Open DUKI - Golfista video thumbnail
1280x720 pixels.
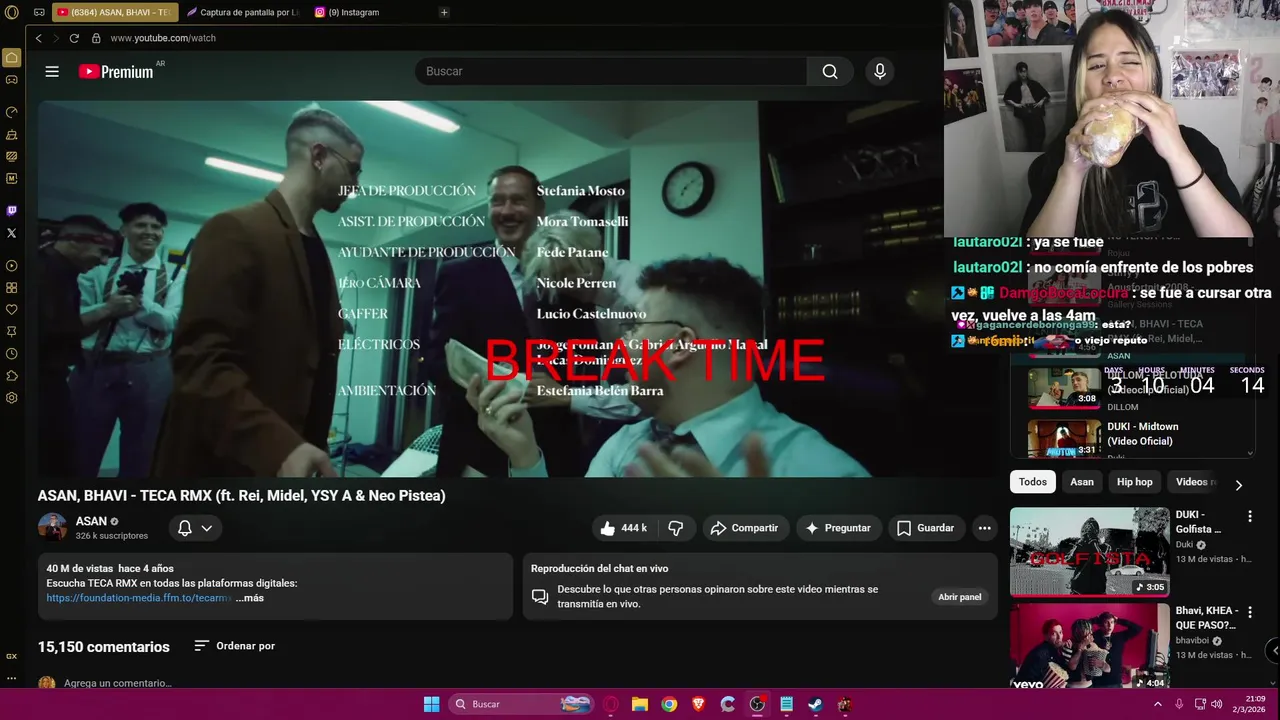coord(1089,552)
